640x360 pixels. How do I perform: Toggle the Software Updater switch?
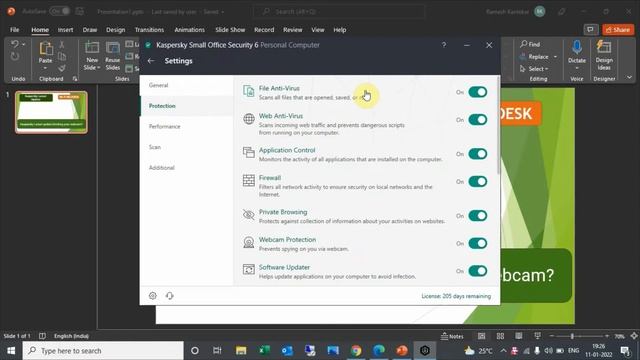pos(478,271)
